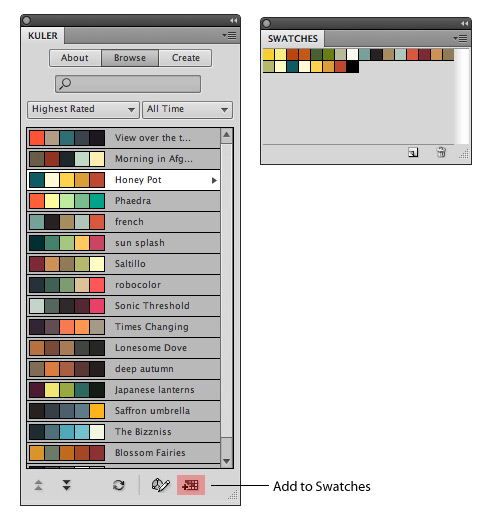The width and height of the screenshot is (491, 529).
Task: Switch to the Browse tab
Action: [130, 58]
